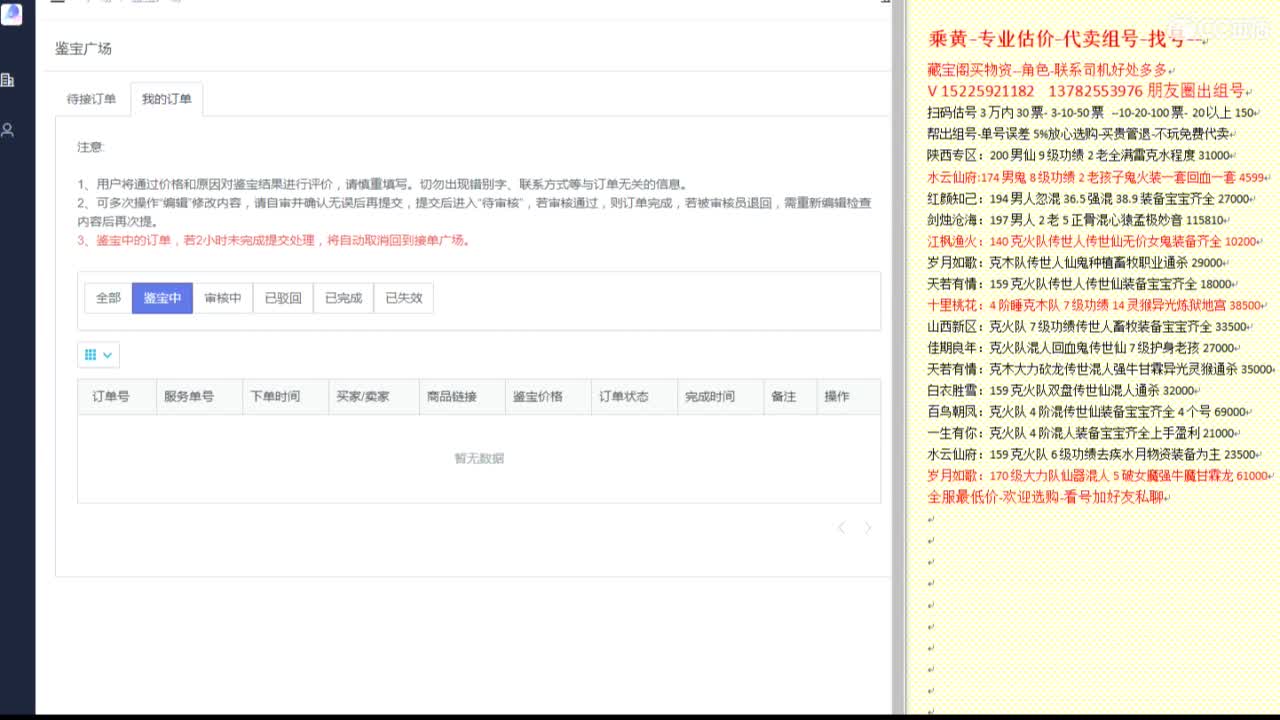The width and height of the screenshot is (1280, 720).
Task: Click the app logo icon in sidebar
Action: point(11,14)
